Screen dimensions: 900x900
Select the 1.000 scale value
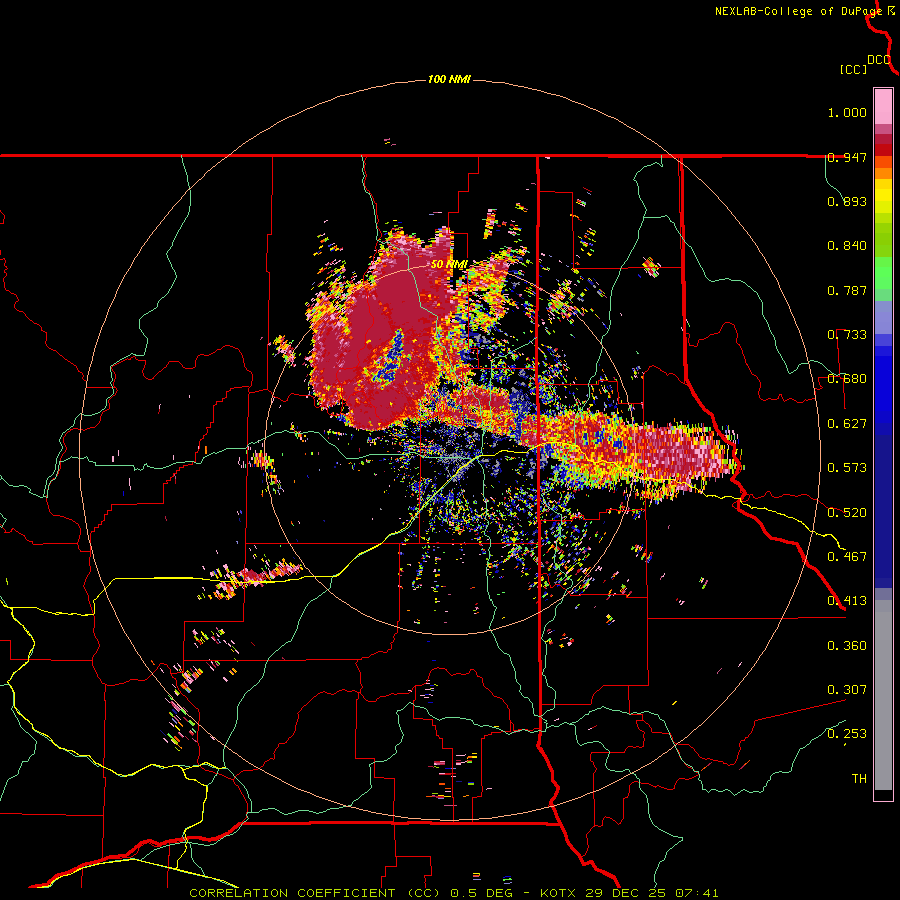pos(847,112)
